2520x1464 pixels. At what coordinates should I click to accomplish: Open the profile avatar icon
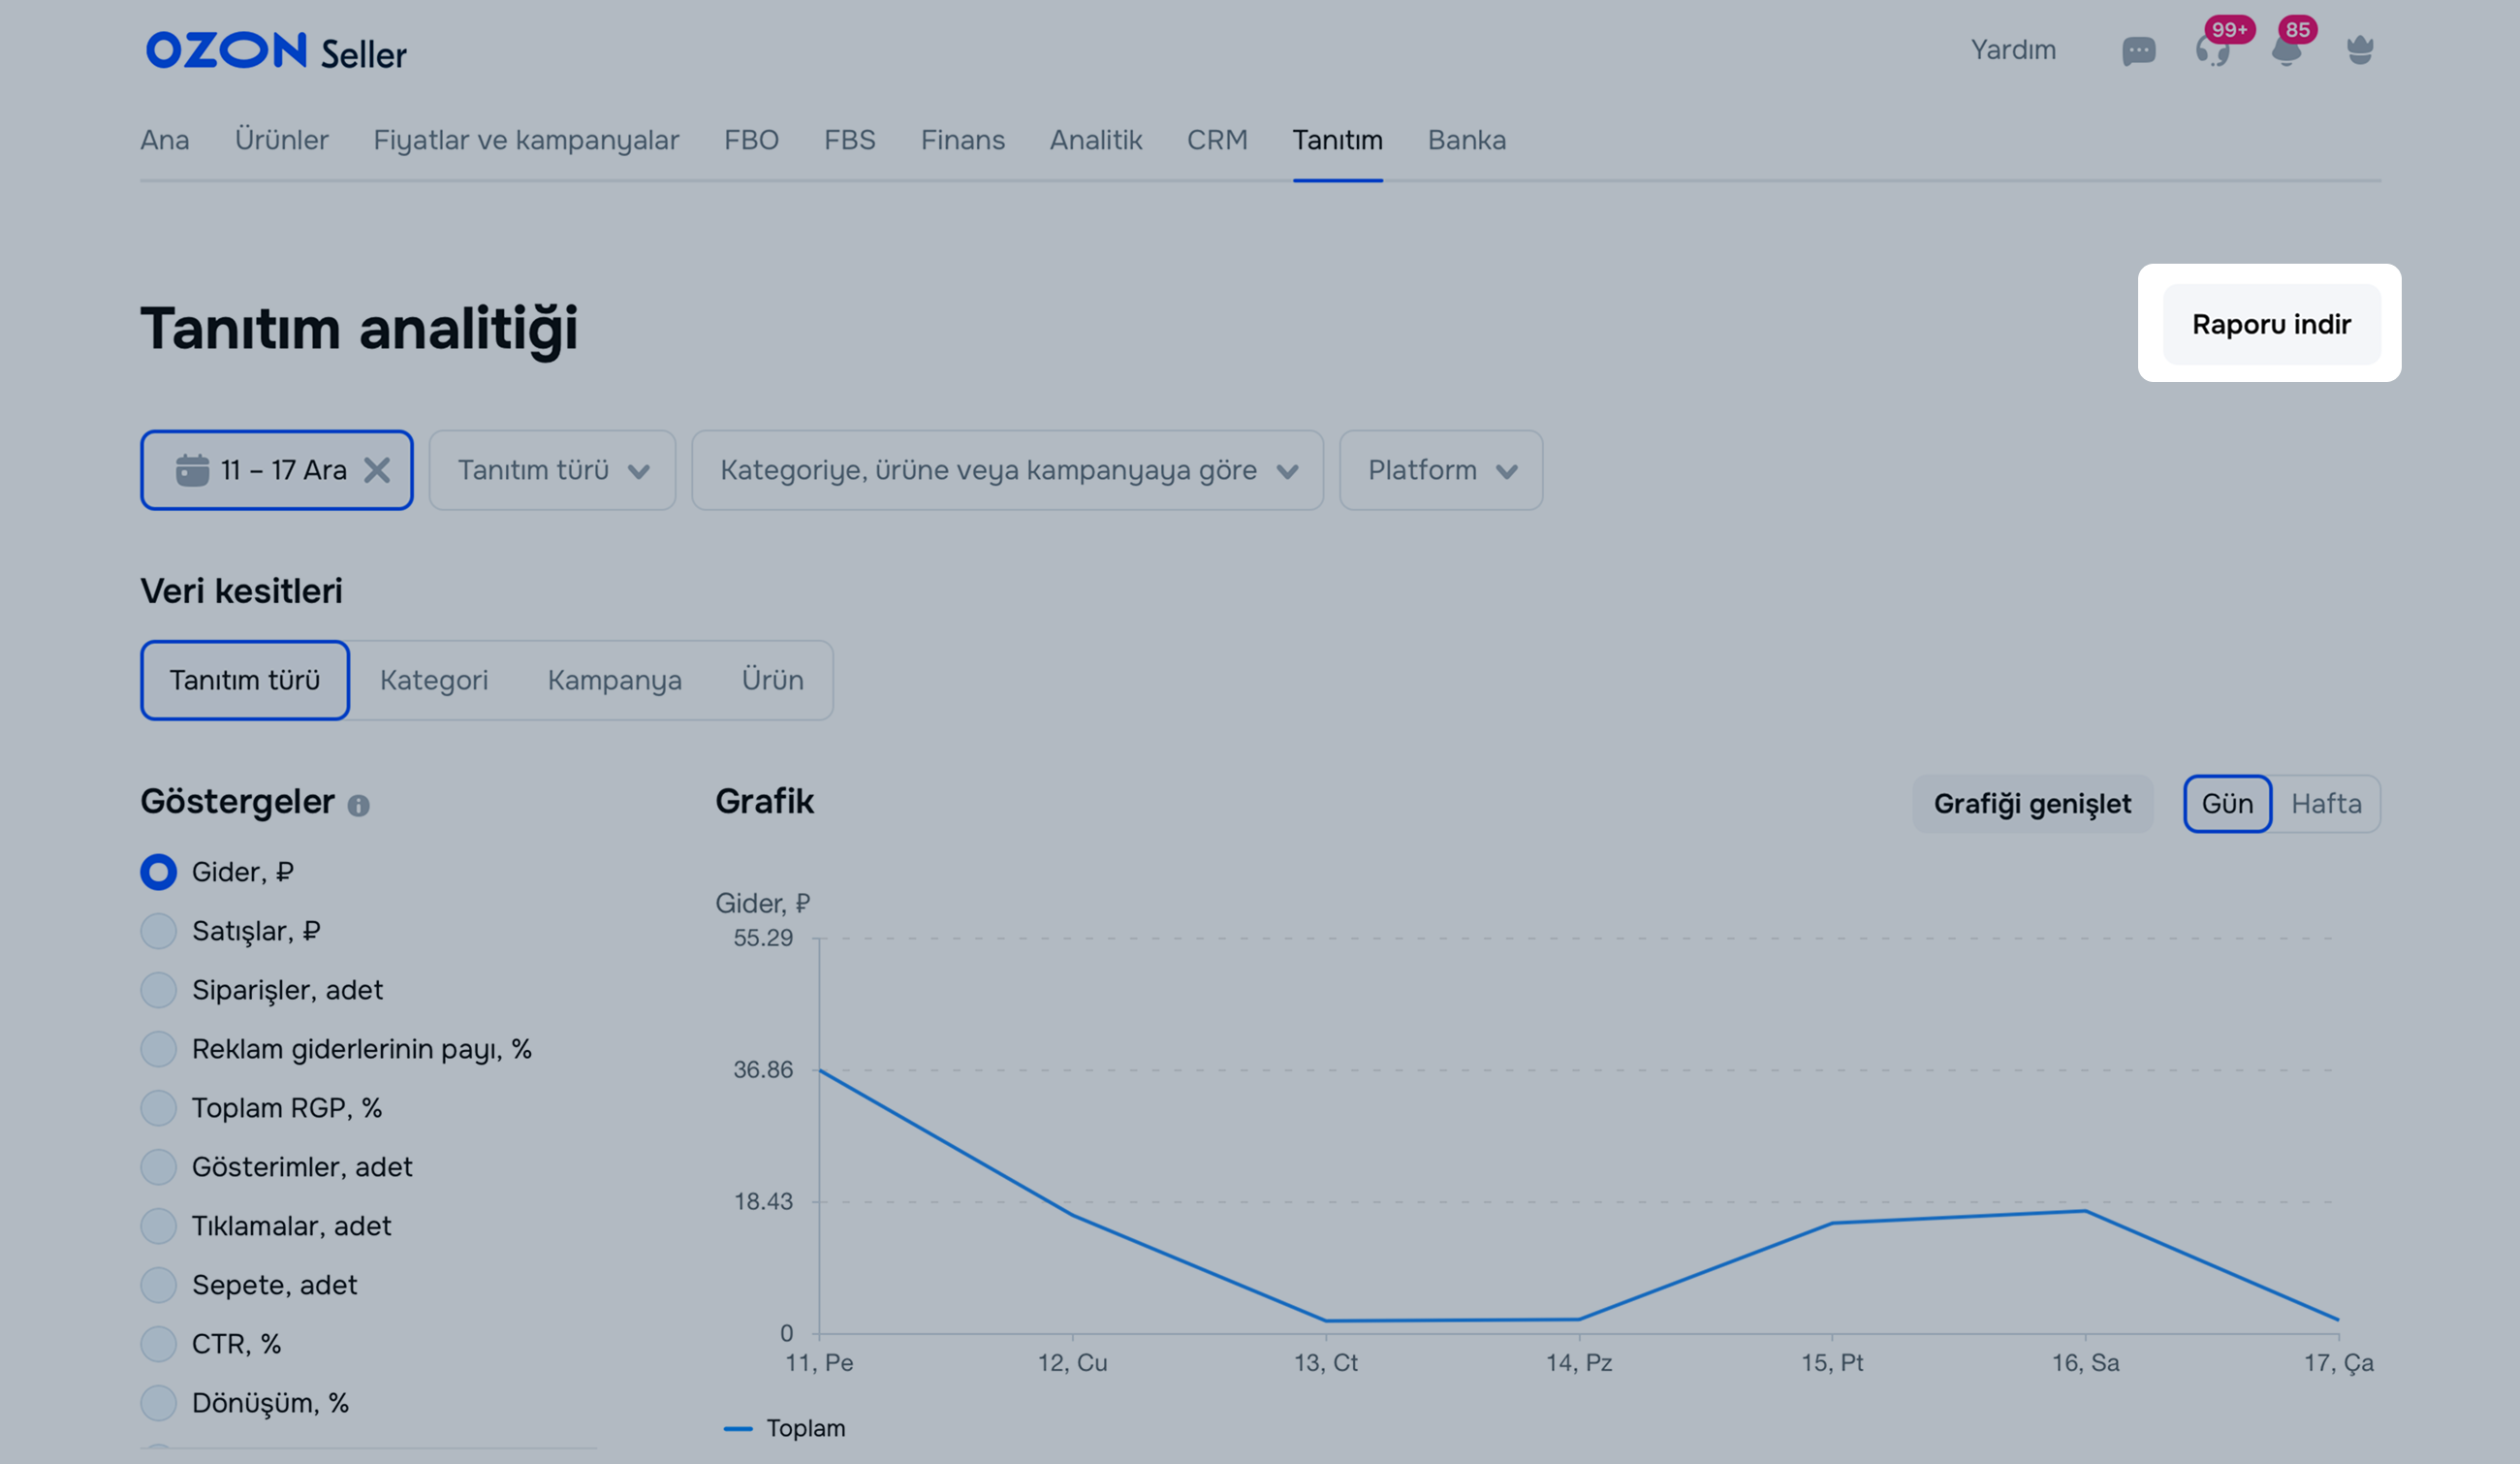(2360, 49)
